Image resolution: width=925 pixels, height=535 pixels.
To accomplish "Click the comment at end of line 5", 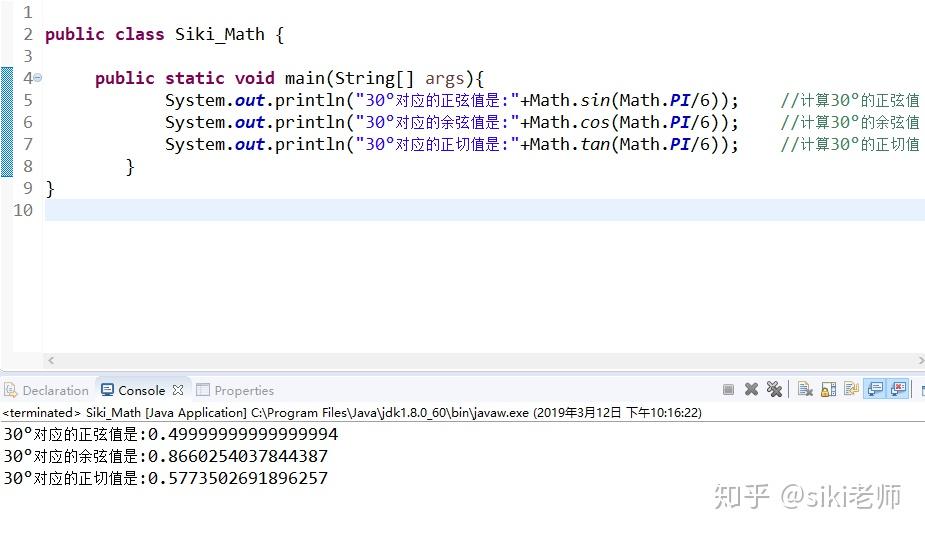I will coord(849,100).
